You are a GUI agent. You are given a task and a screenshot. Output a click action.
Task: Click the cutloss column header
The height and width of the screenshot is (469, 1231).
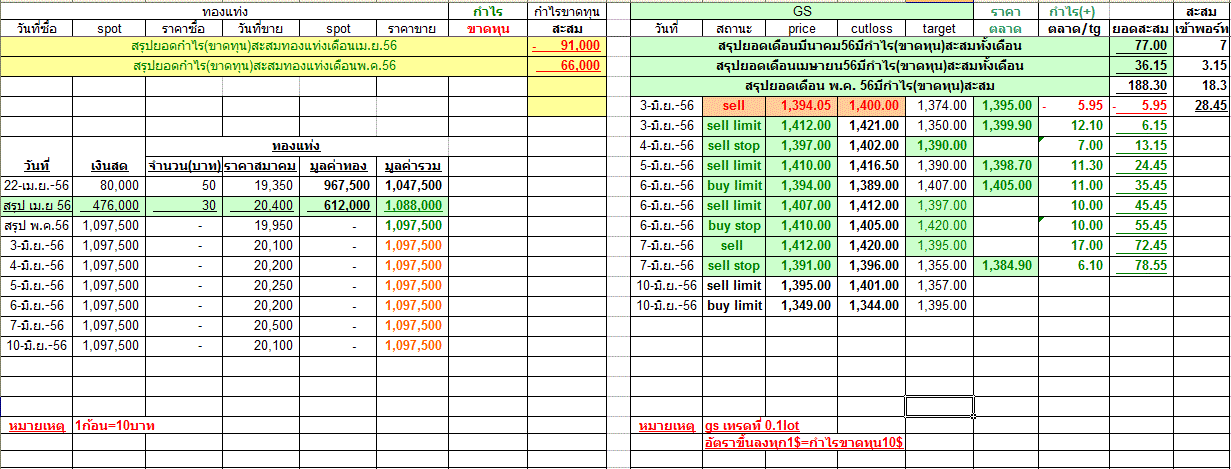point(871,28)
